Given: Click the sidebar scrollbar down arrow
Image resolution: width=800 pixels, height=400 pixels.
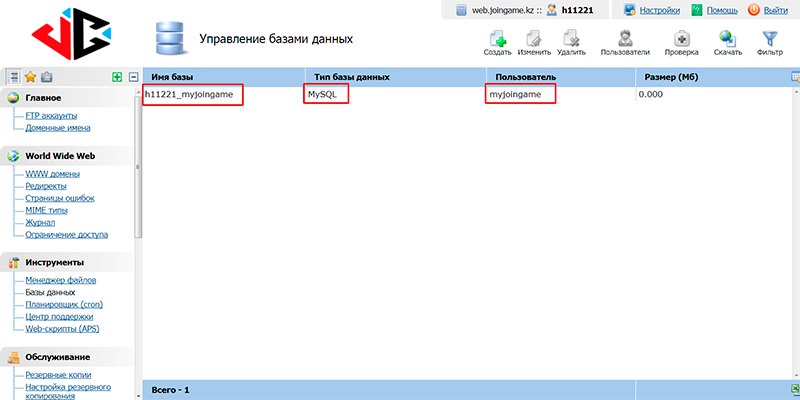Looking at the screenshot, I should click(138, 395).
